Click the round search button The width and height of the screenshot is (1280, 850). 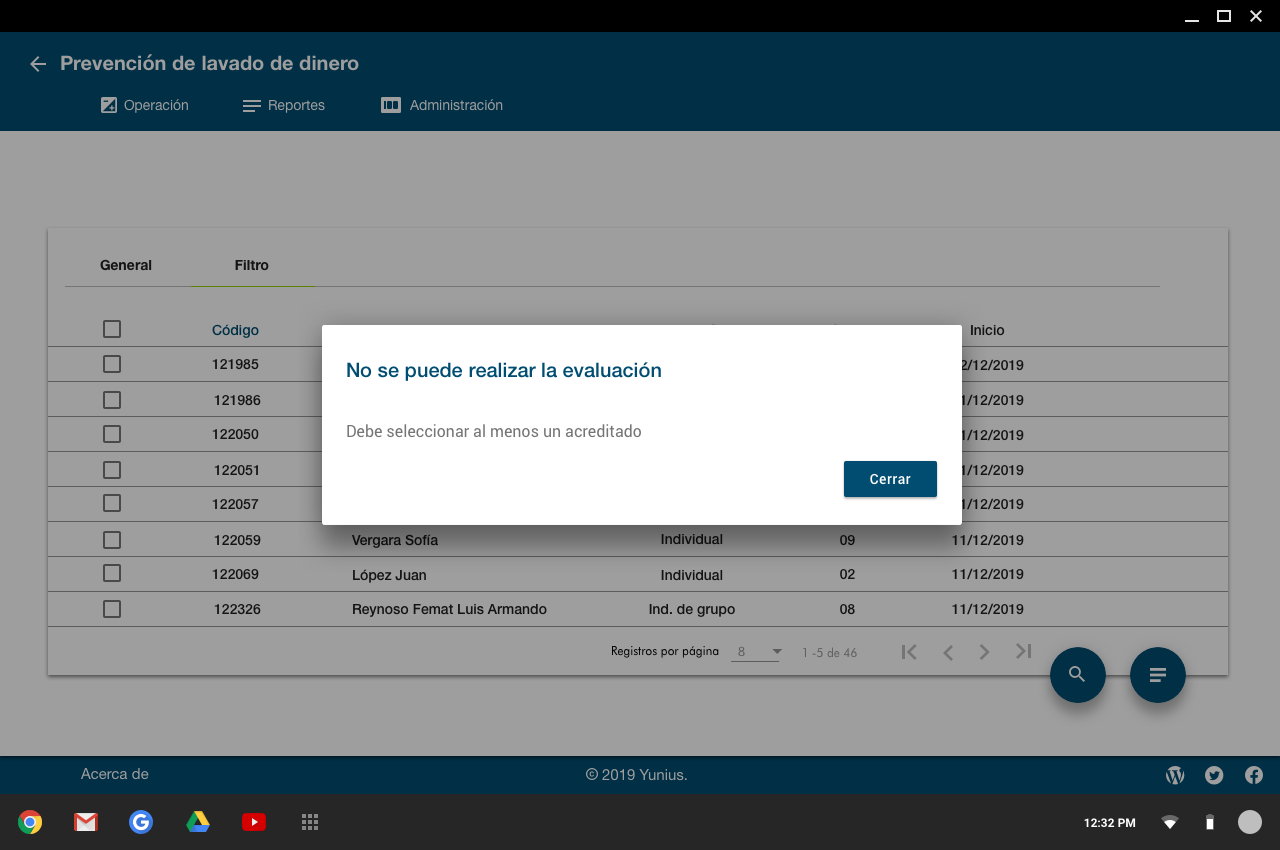coord(1077,675)
